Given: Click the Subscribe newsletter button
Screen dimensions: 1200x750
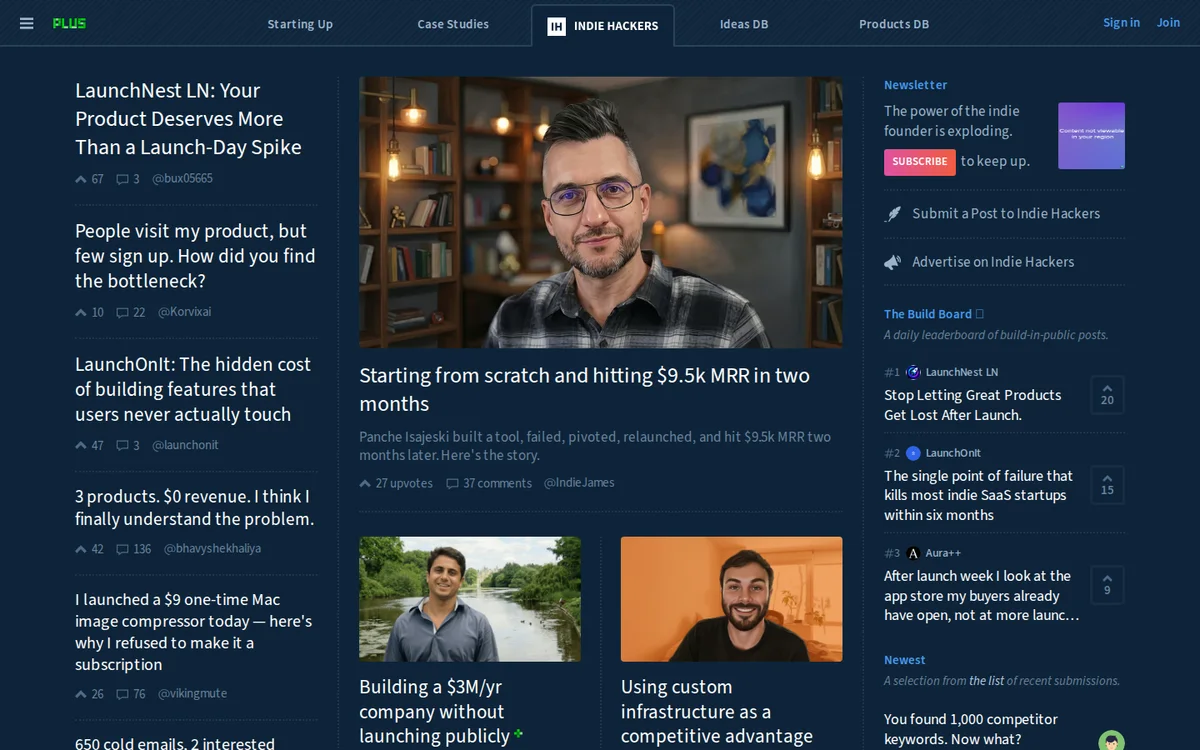Looking at the screenshot, I should (920, 162).
